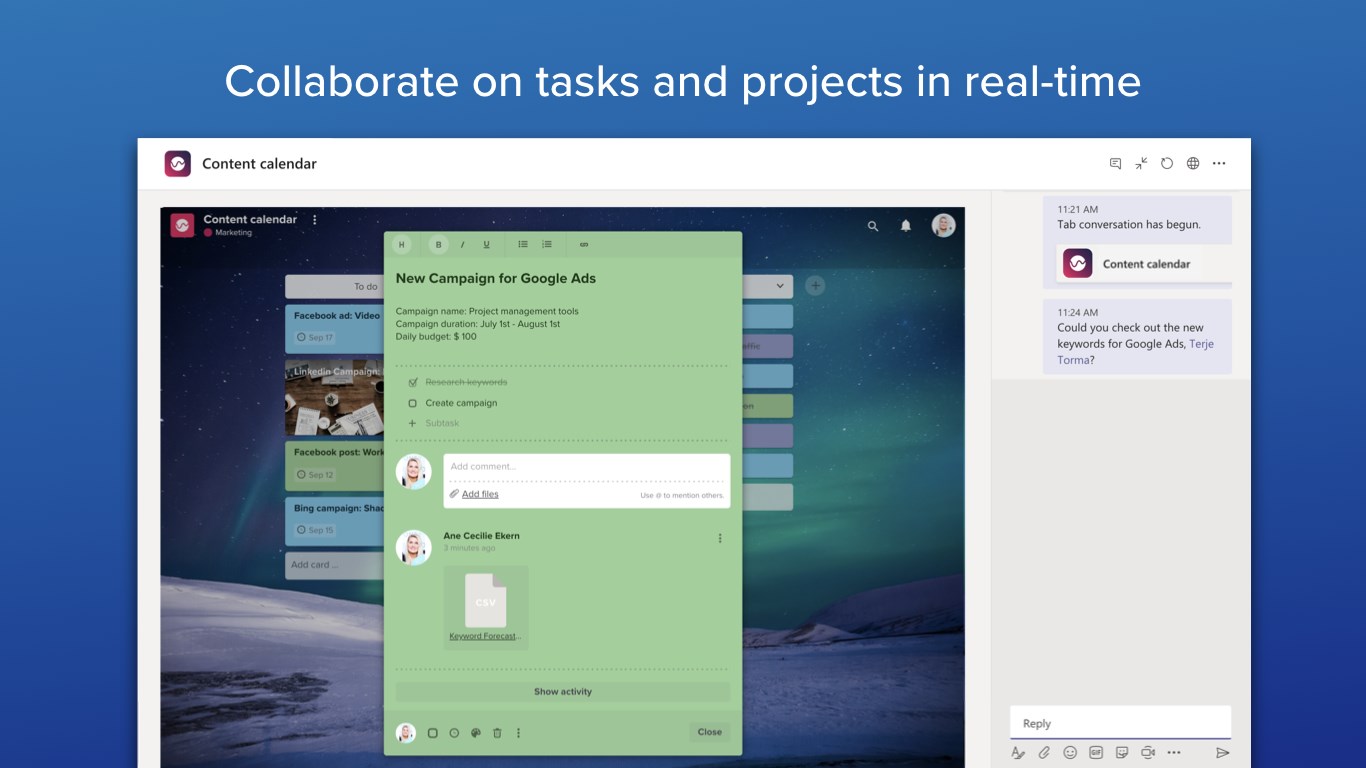This screenshot has width=1366, height=768.
Task: Open the Bing campaign card
Action: [x=335, y=521]
